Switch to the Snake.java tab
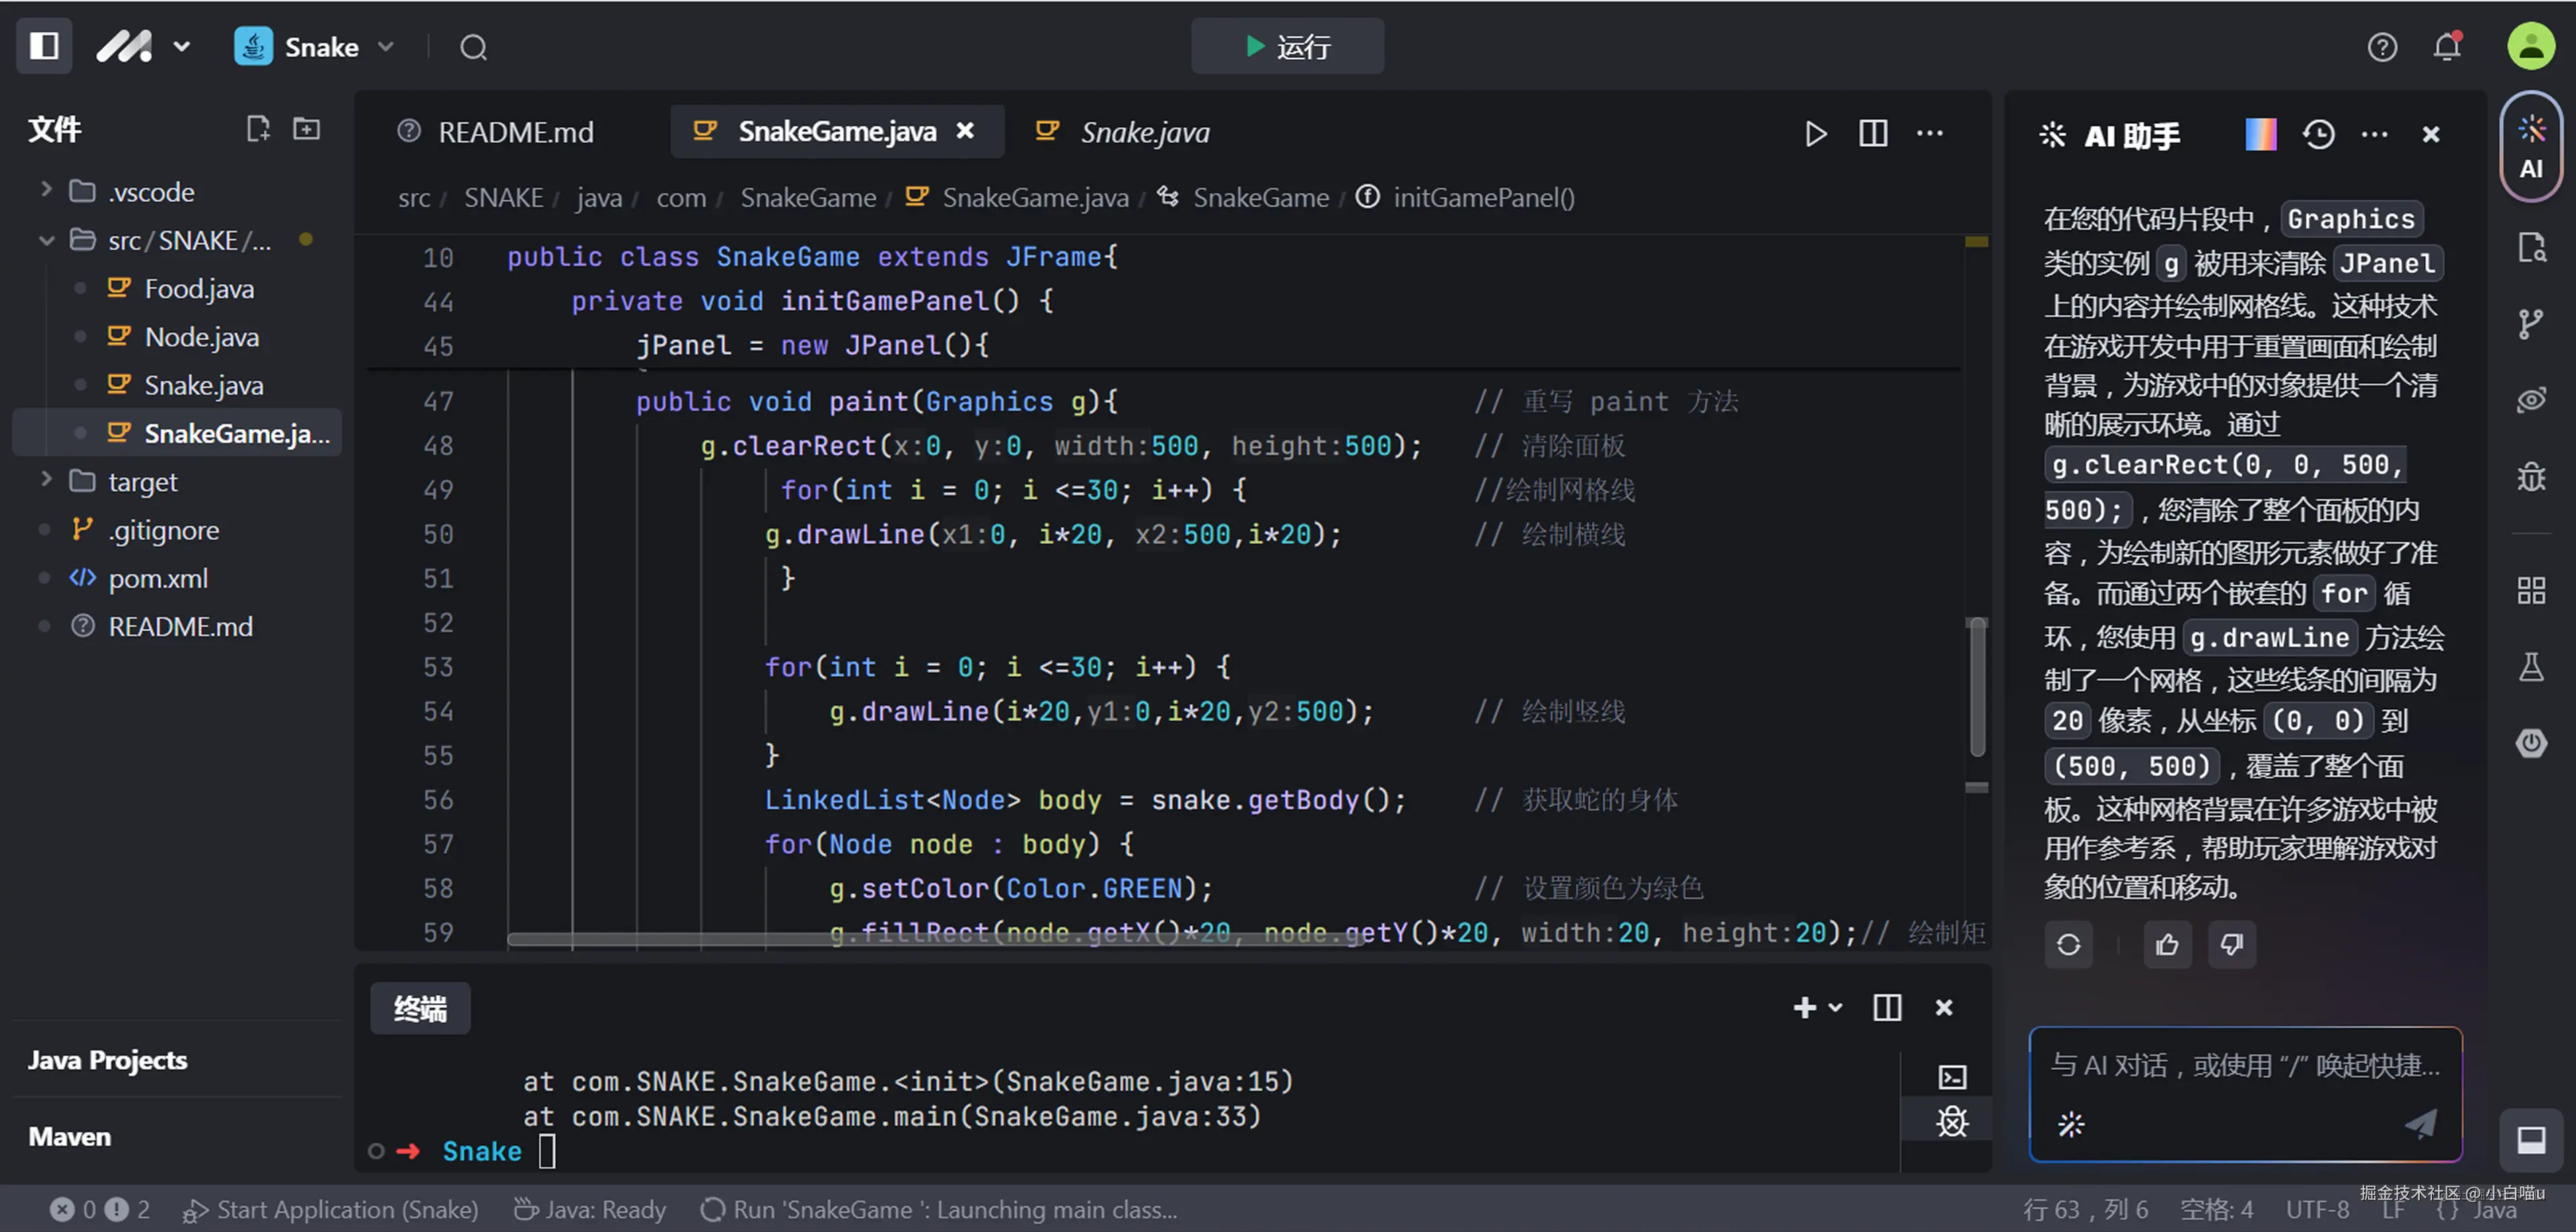 (1143, 132)
